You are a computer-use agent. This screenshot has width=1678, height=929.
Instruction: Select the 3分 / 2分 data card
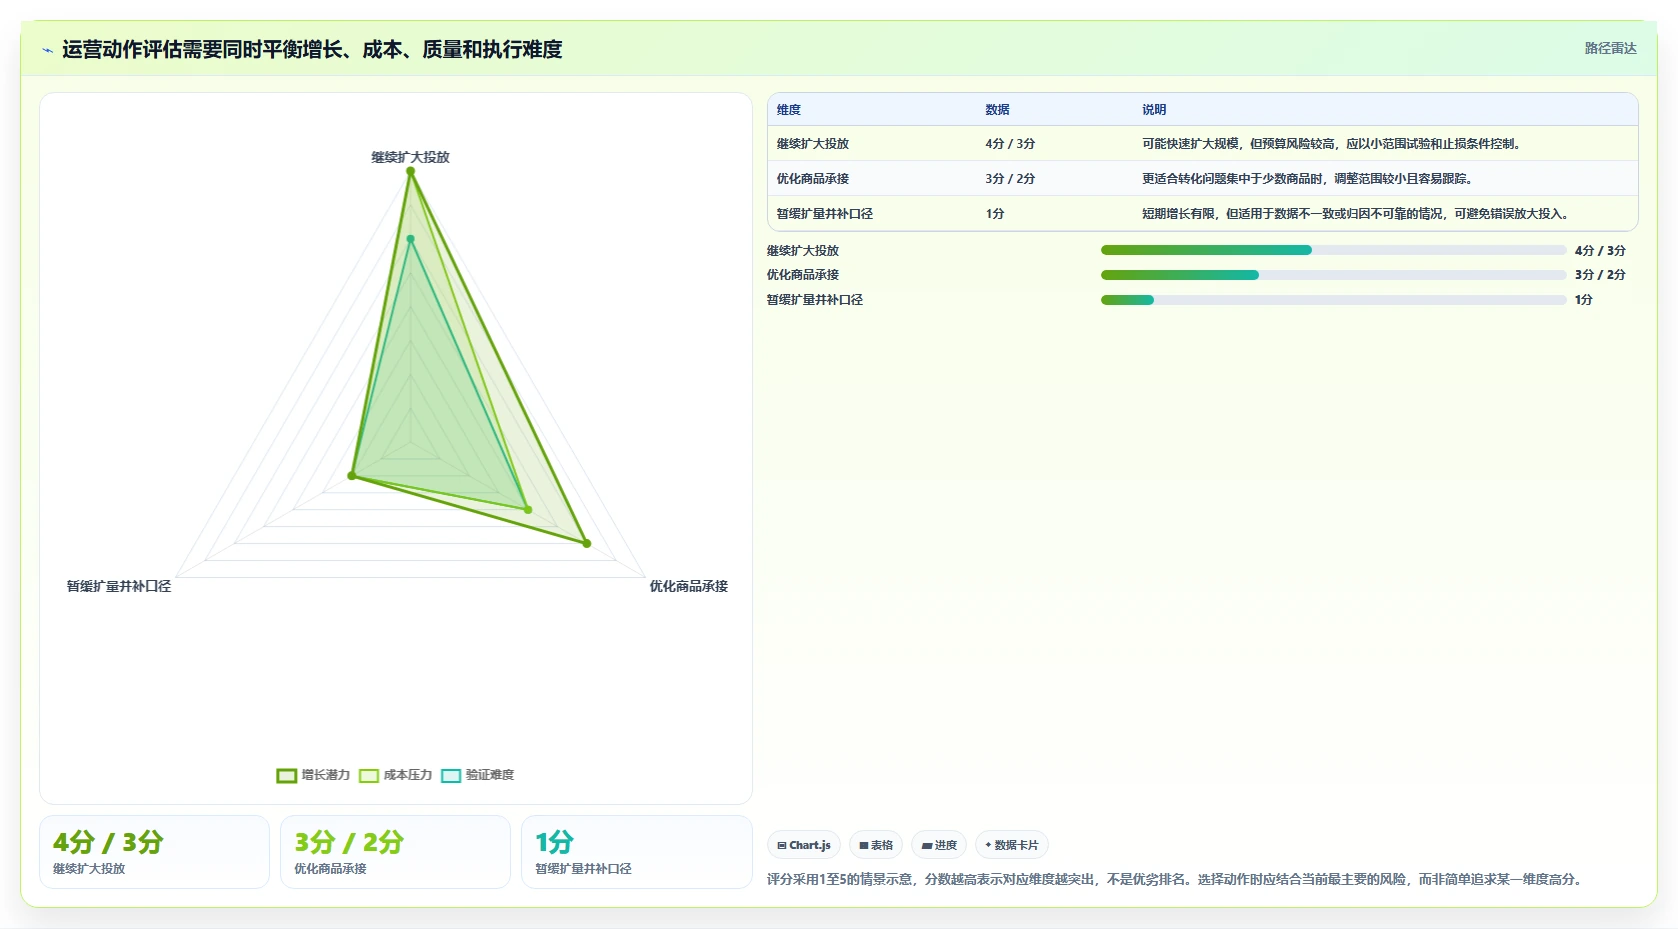point(395,852)
